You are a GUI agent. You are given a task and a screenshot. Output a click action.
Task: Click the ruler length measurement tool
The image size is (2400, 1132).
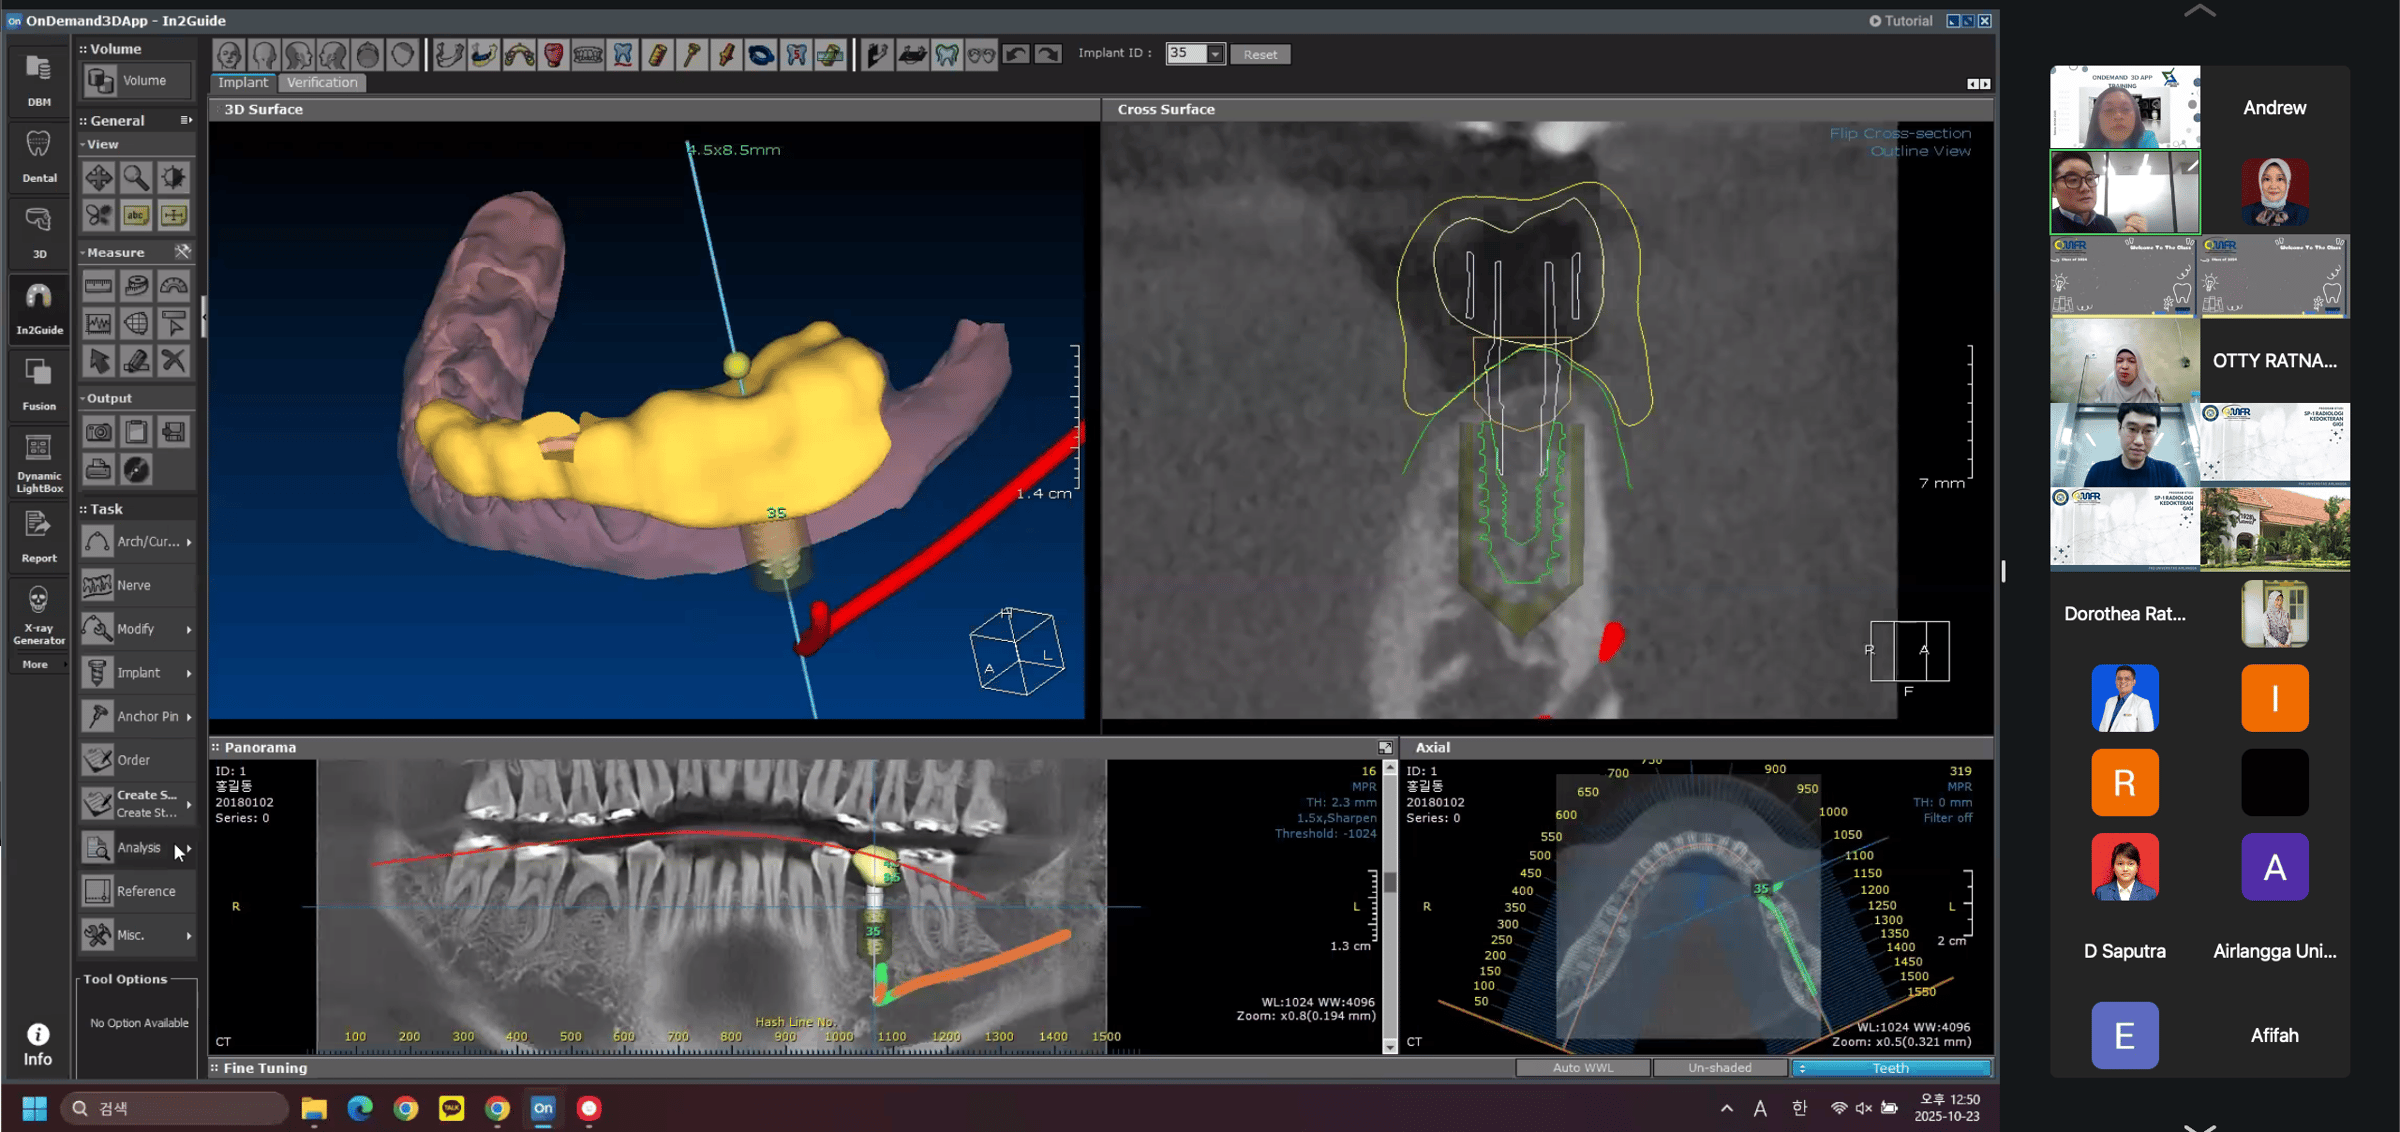(98, 286)
